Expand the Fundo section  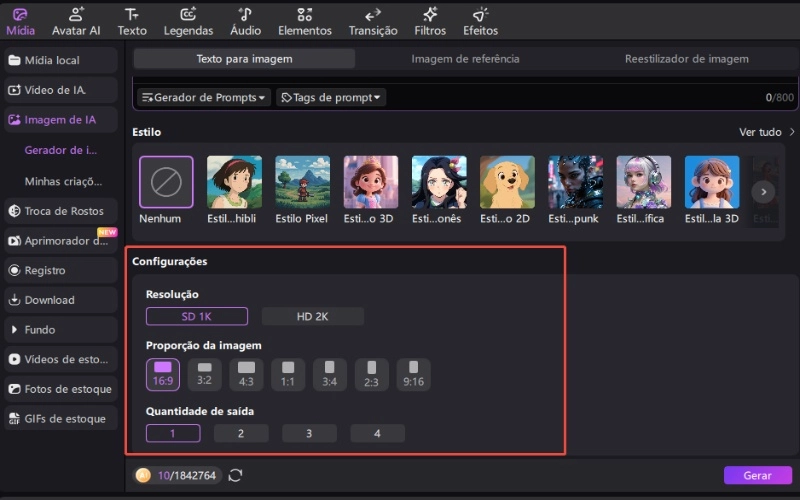tap(61, 330)
